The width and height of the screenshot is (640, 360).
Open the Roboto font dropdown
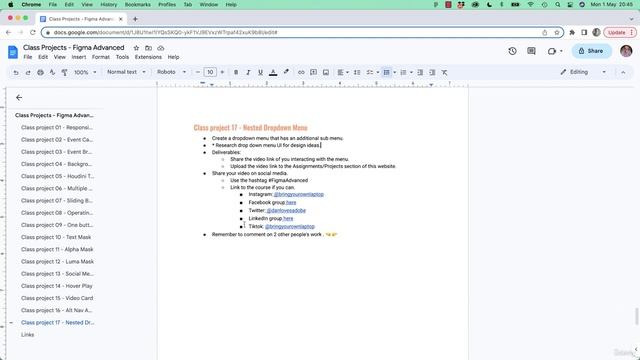(171, 72)
